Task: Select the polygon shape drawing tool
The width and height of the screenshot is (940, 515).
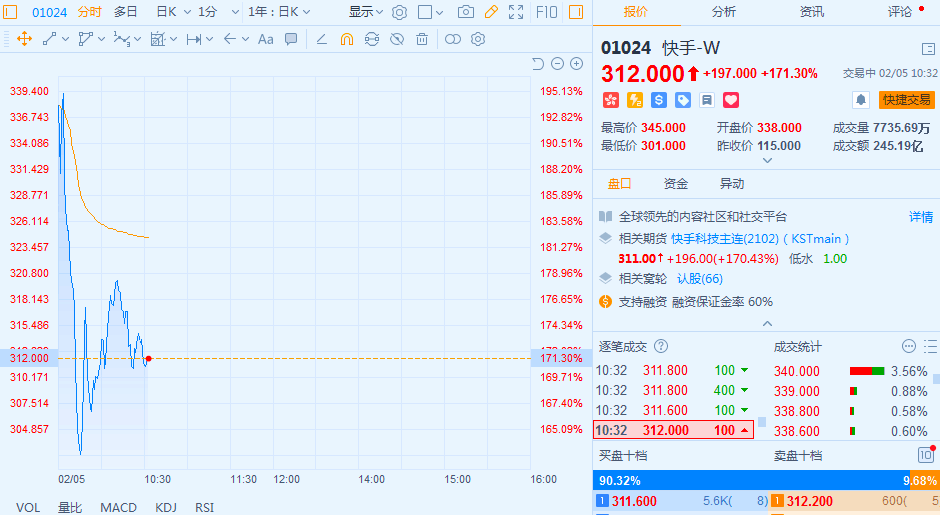Action: point(86,40)
